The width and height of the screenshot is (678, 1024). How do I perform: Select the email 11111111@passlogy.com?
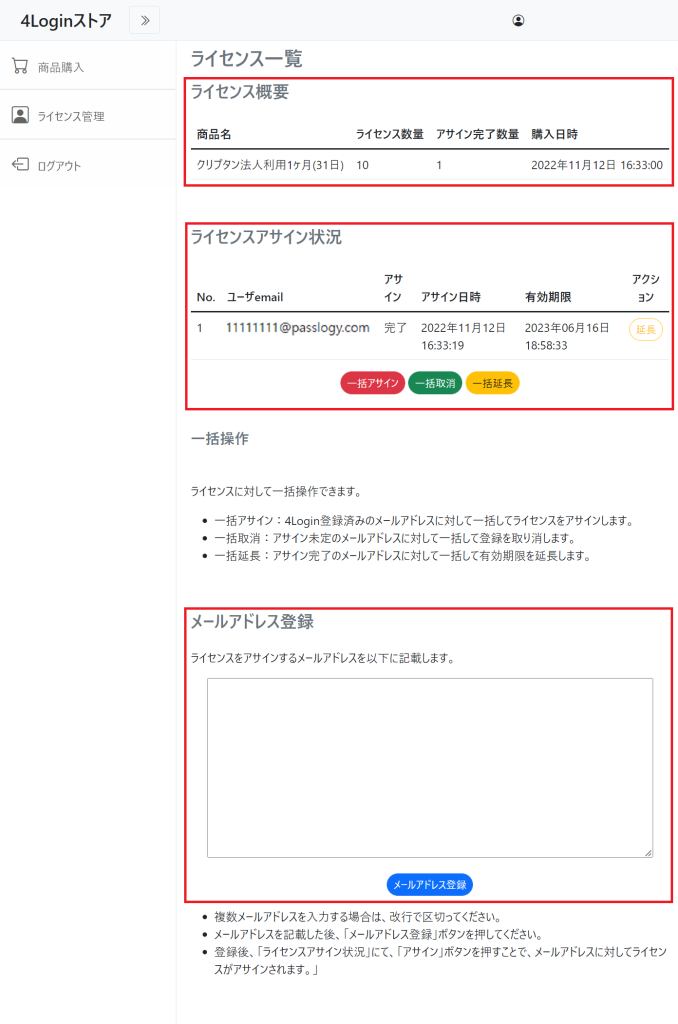coord(298,328)
